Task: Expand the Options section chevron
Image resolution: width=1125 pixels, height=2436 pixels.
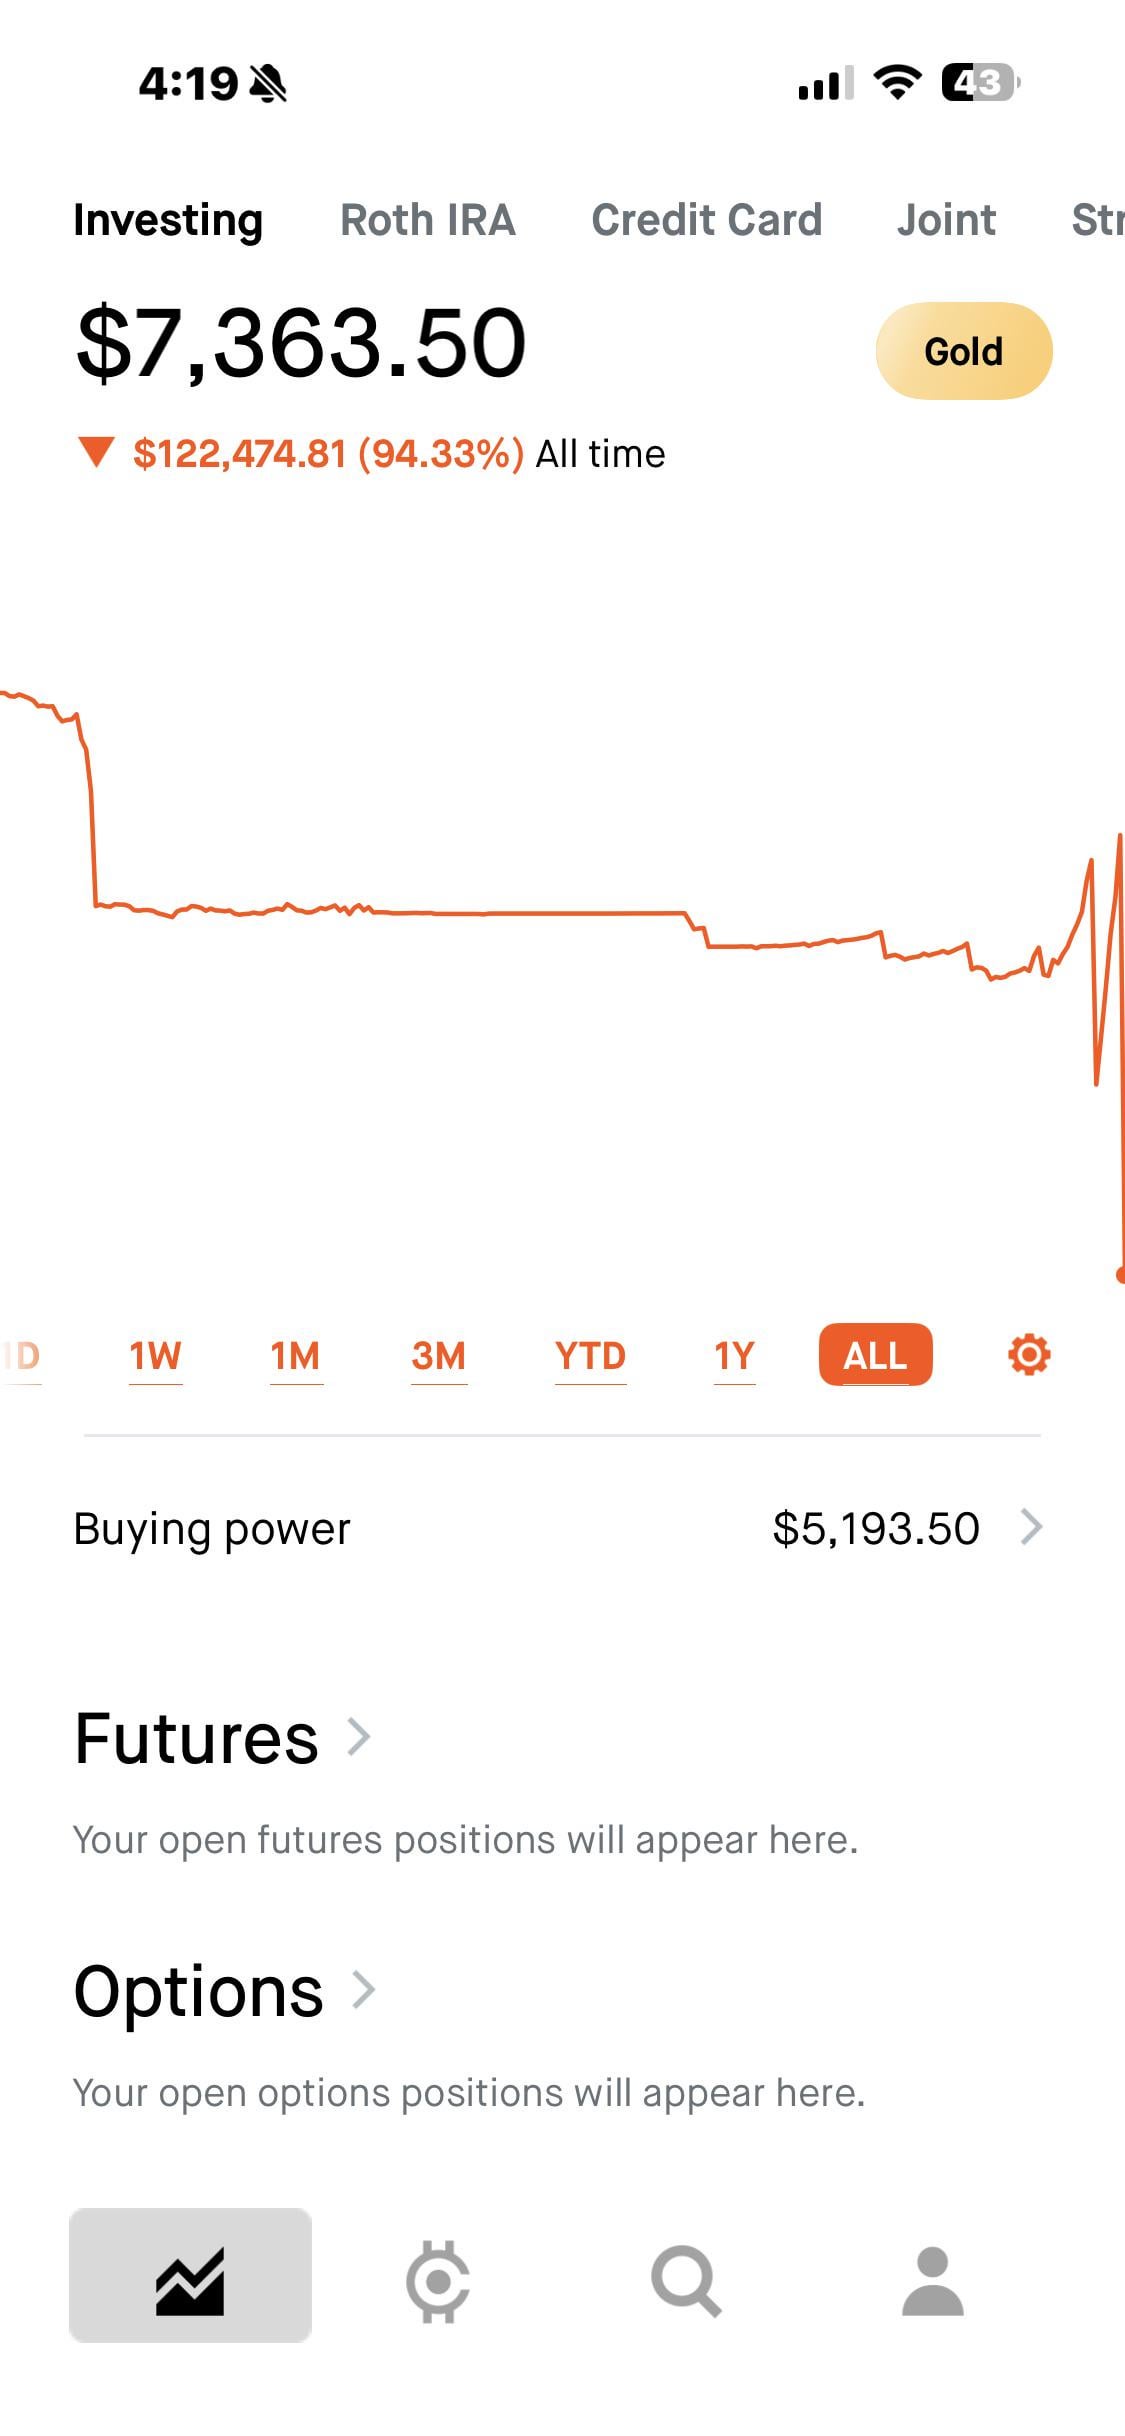Action: coord(364,1990)
